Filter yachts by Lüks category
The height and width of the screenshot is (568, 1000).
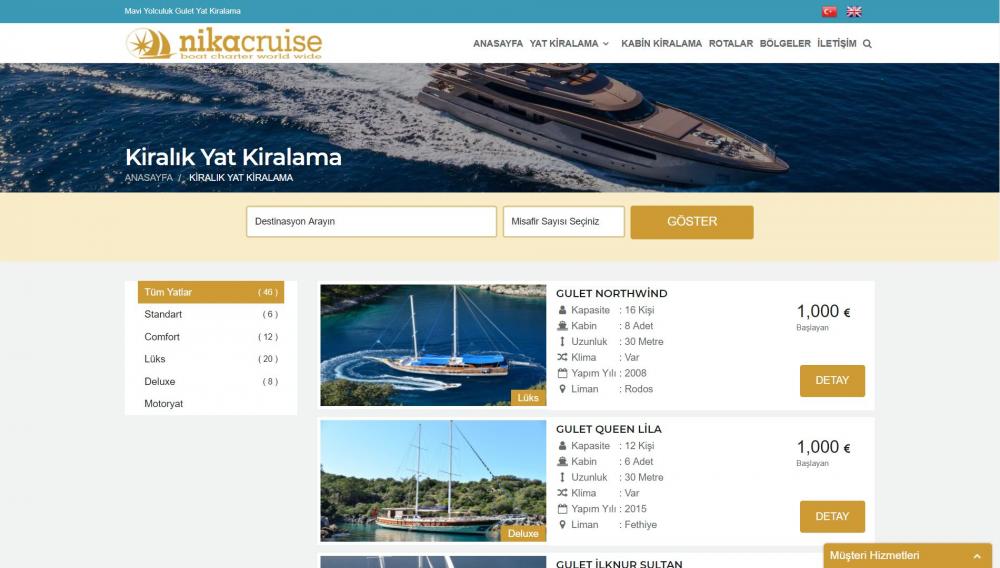pos(211,359)
